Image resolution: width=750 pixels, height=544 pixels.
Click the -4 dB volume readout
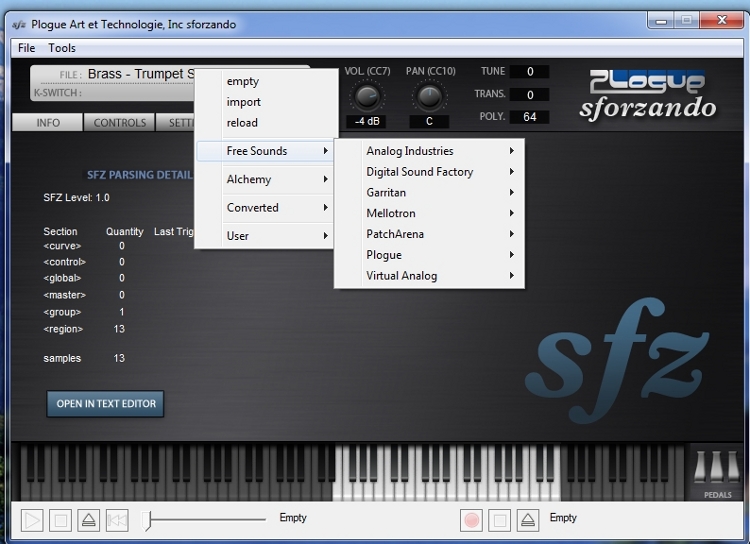[367, 122]
